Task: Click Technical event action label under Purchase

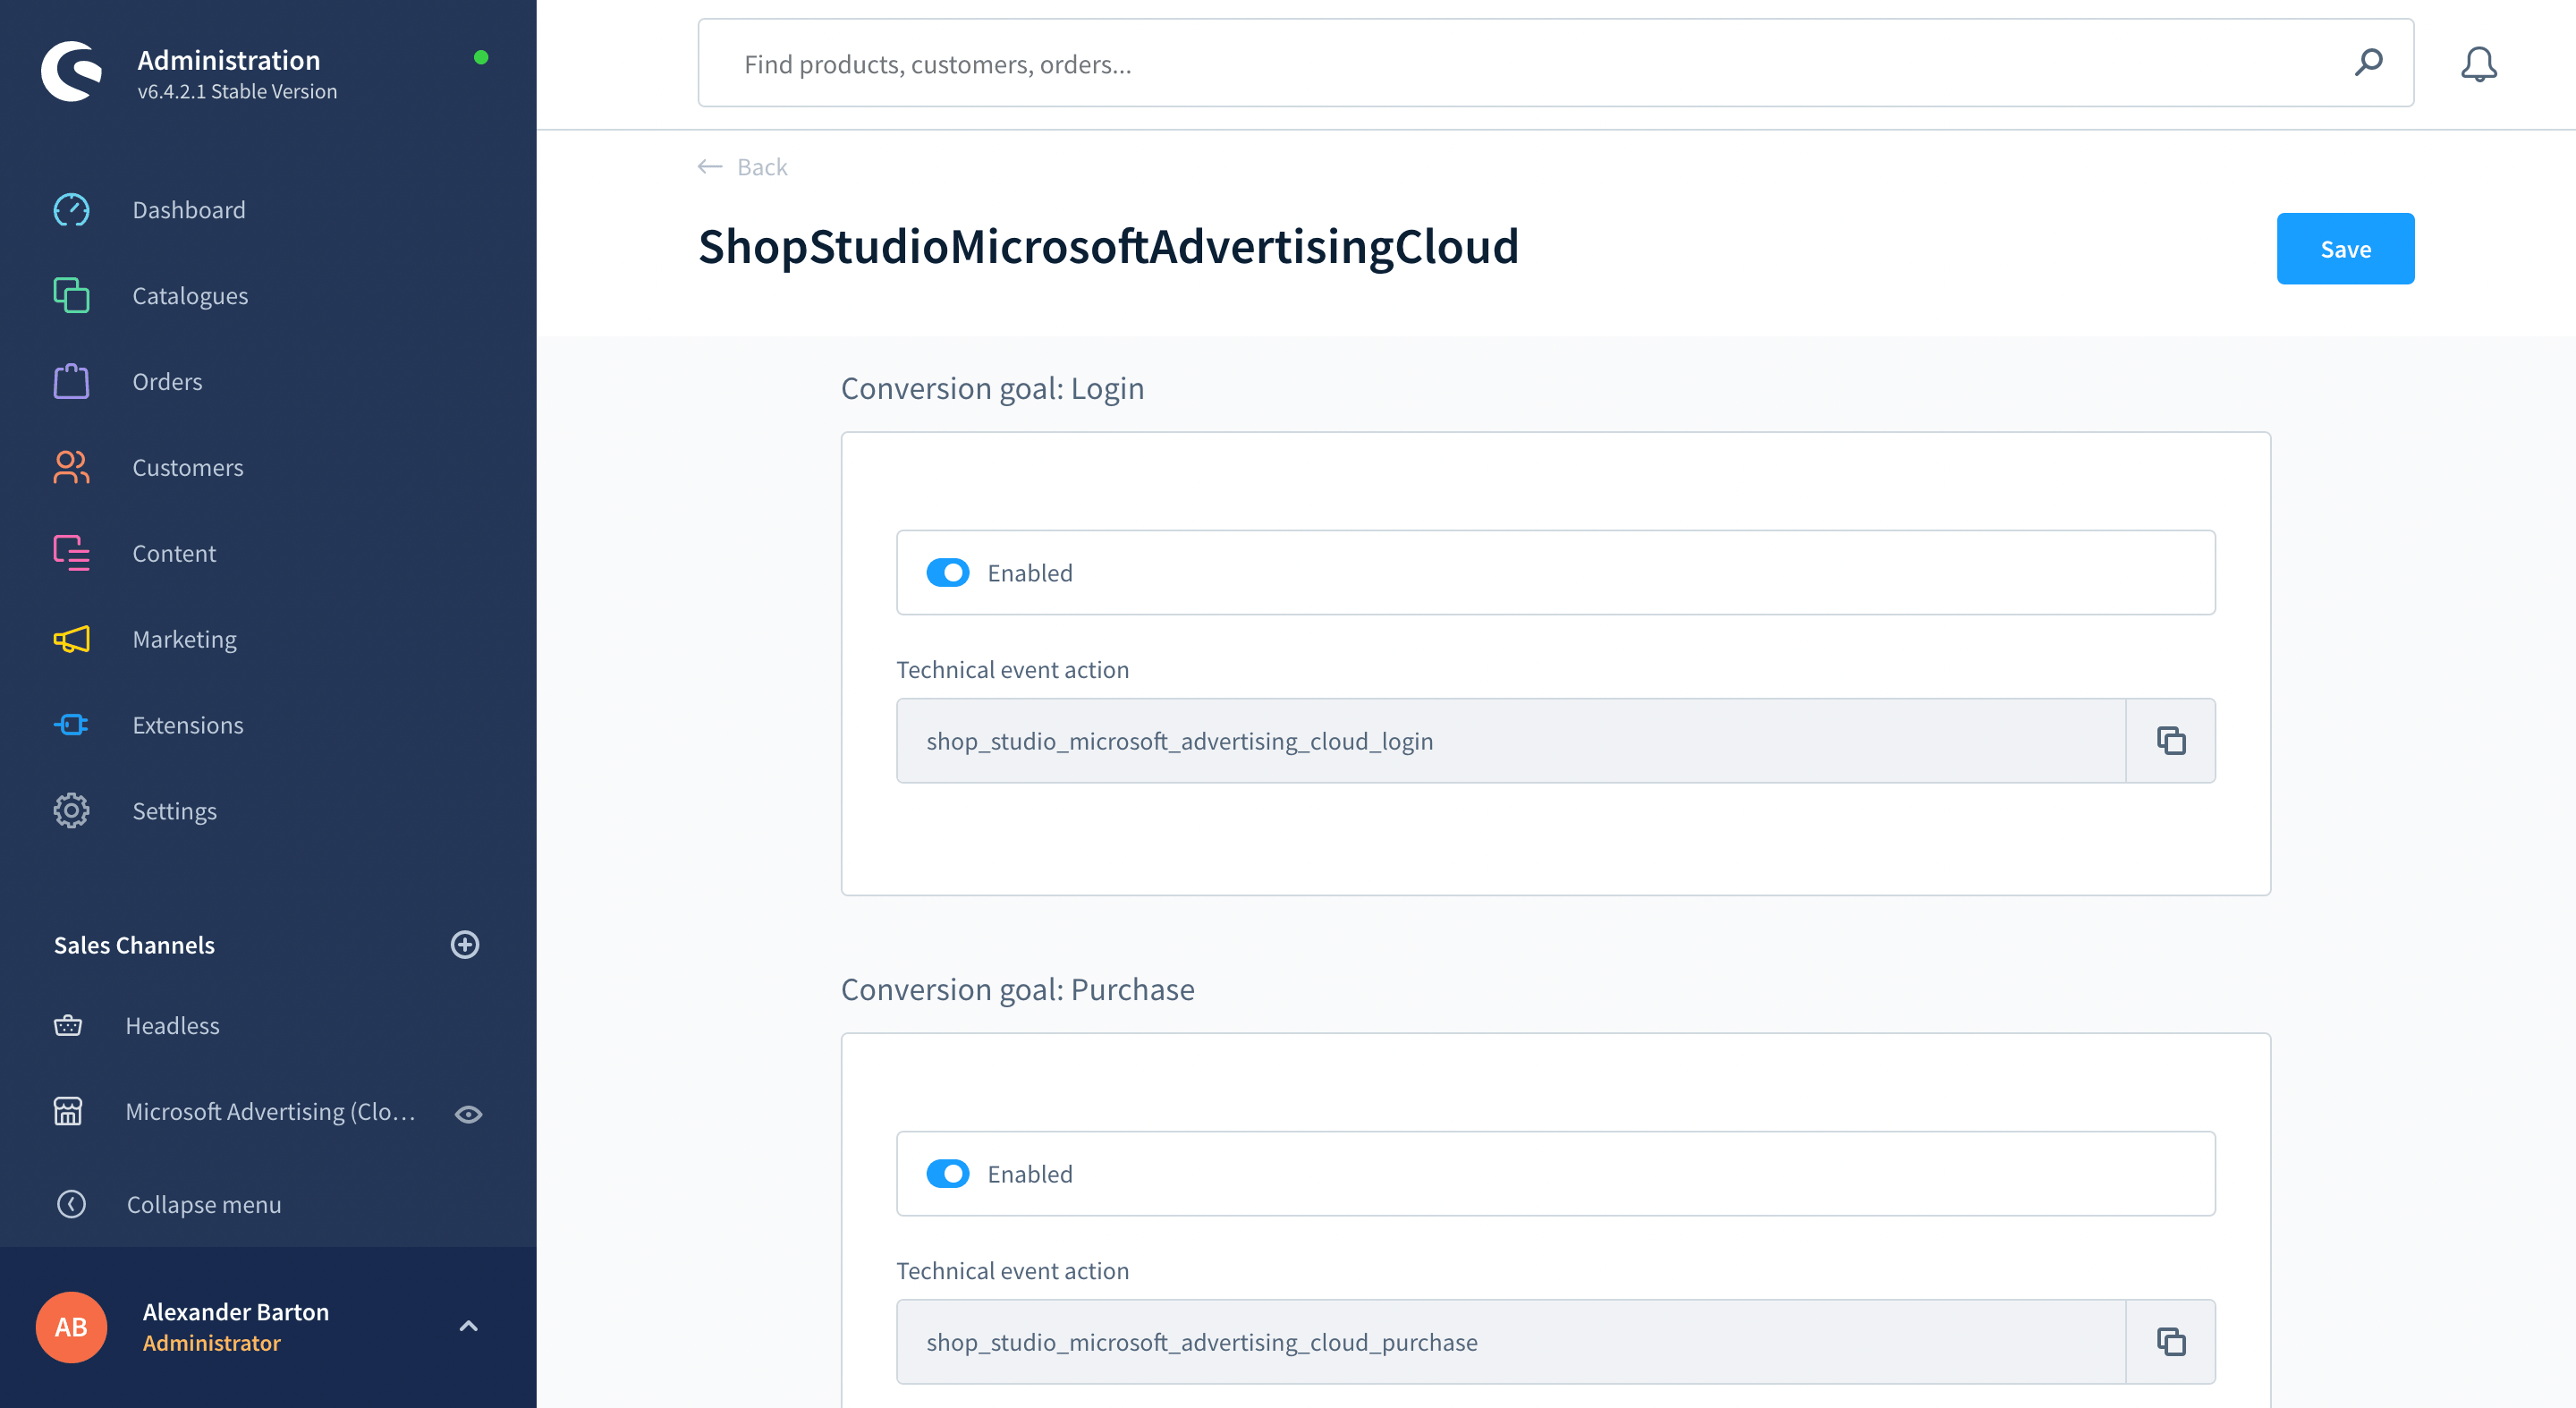Action: tap(1012, 1271)
